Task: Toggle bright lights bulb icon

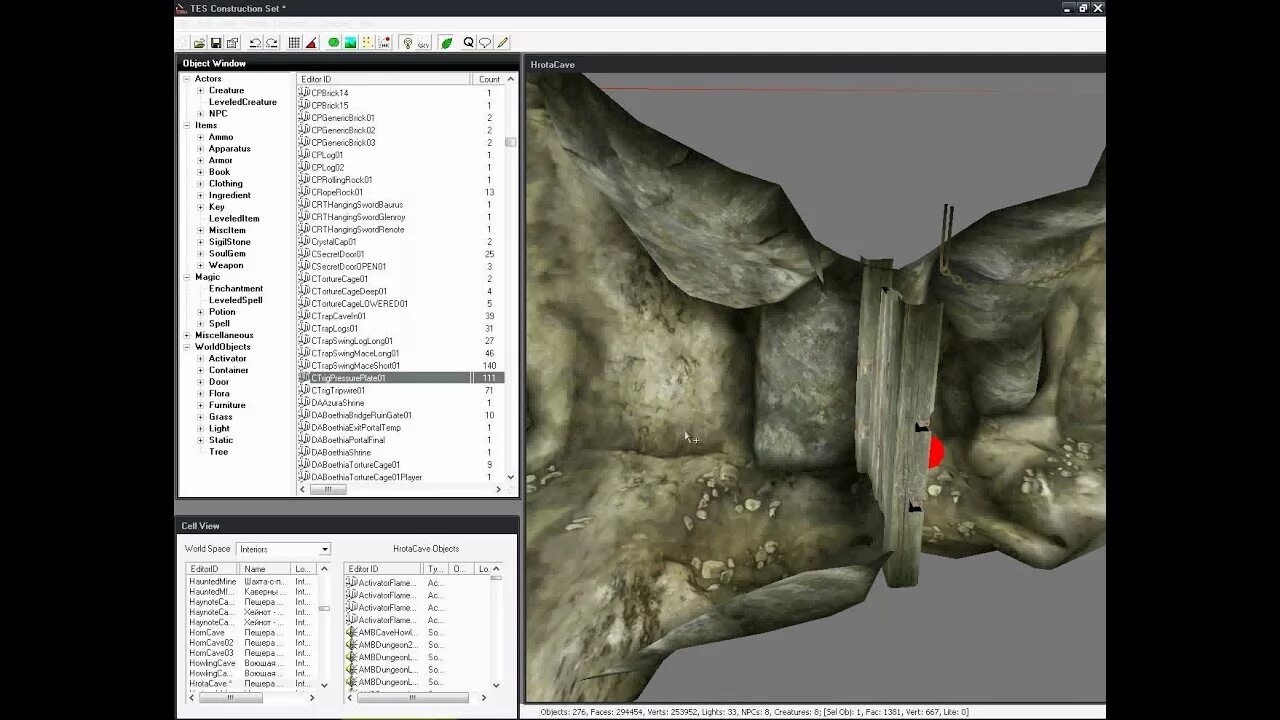Action: tap(407, 43)
